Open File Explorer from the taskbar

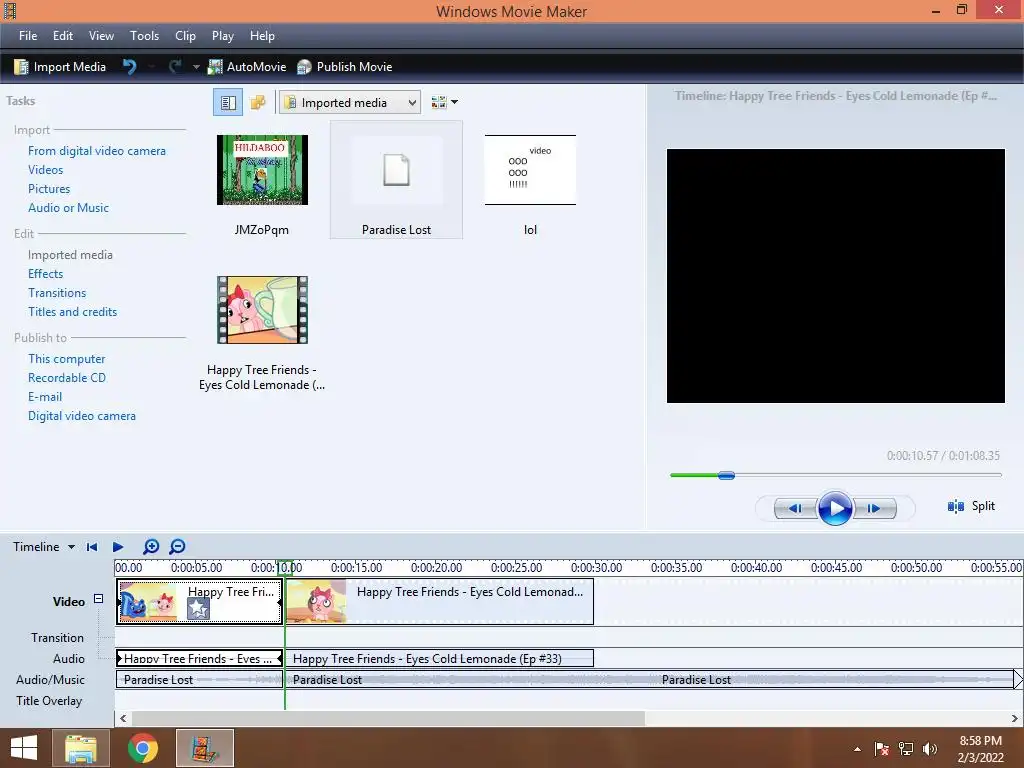(x=81, y=748)
